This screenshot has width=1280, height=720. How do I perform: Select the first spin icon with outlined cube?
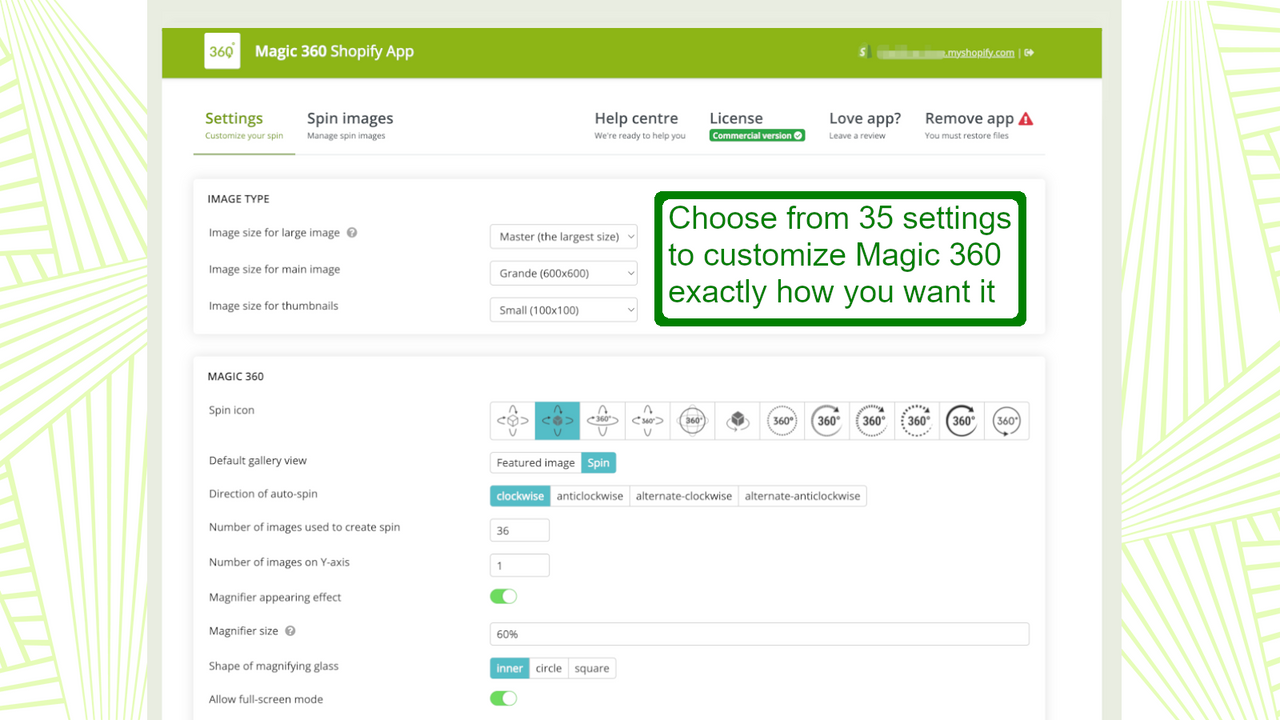[513, 421]
